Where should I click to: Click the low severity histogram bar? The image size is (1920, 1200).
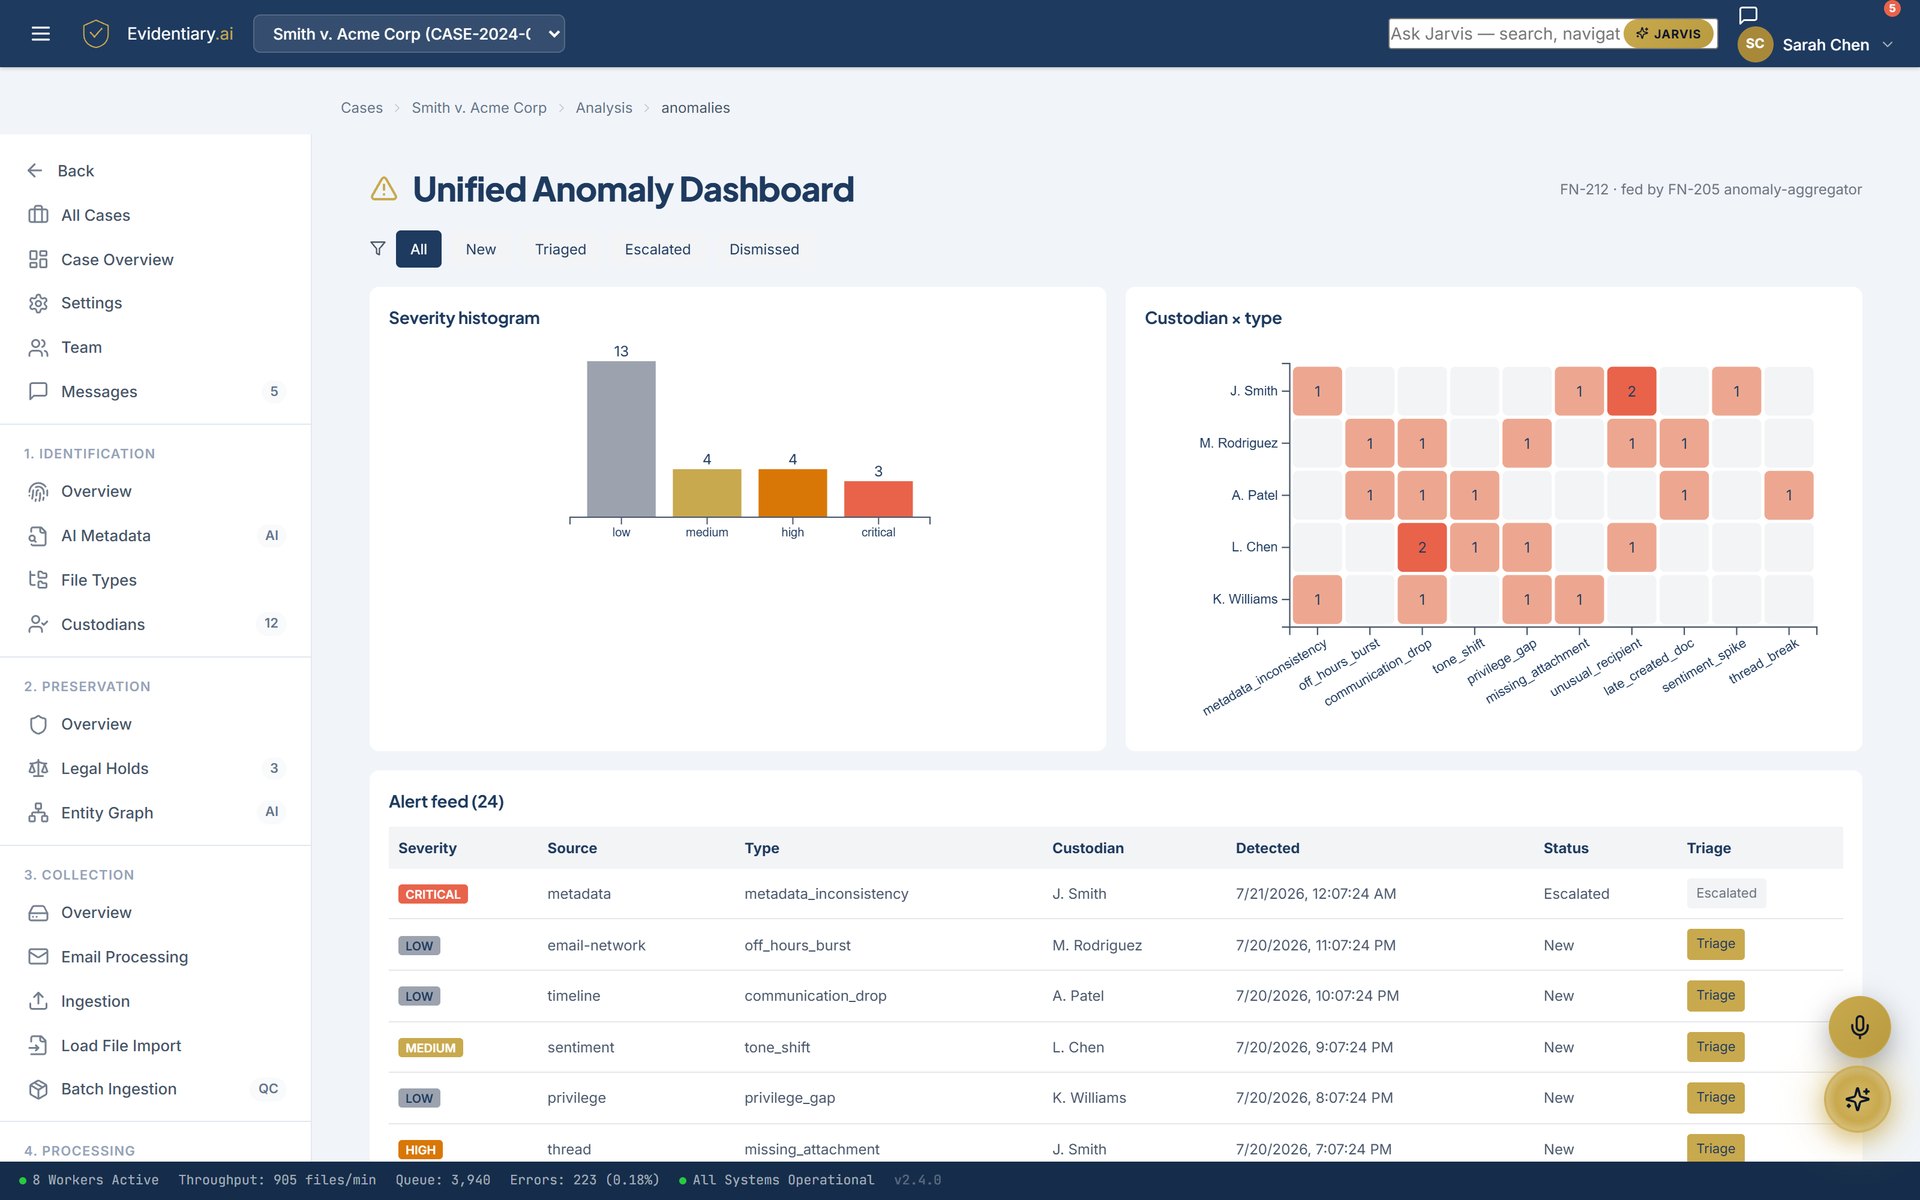[621, 439]
